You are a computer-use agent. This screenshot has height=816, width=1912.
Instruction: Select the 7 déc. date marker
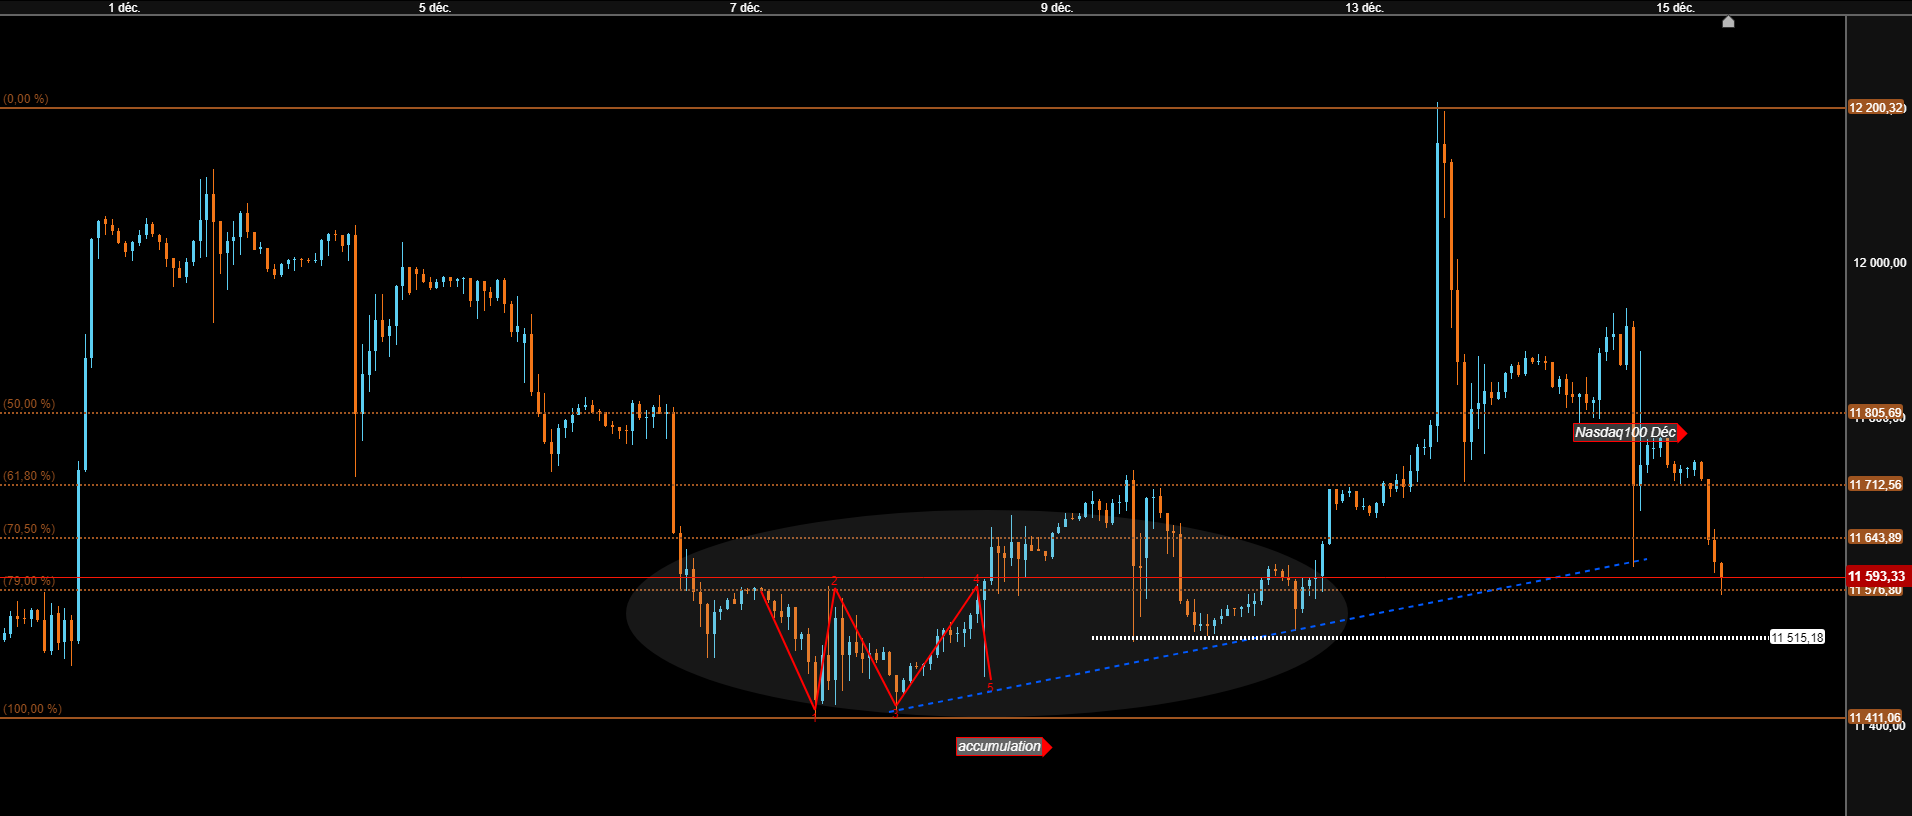click(x=745, y=7)
